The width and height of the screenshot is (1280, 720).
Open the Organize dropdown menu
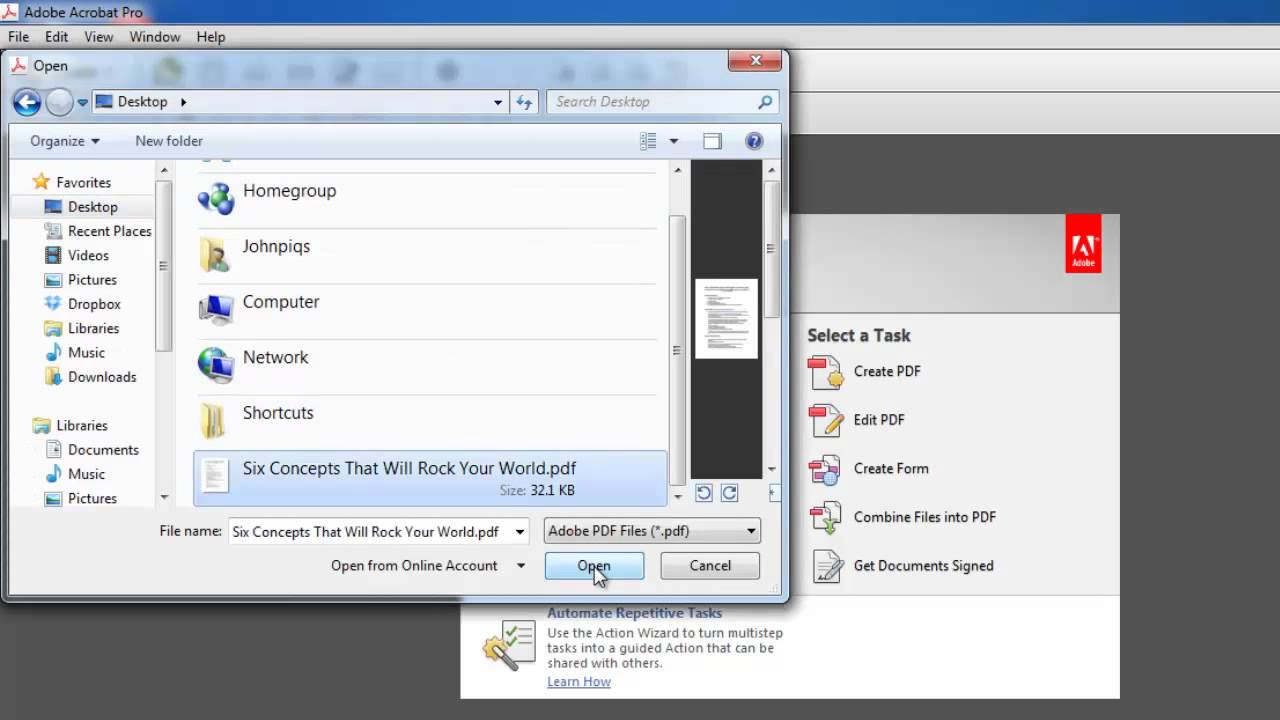point(64,141)
